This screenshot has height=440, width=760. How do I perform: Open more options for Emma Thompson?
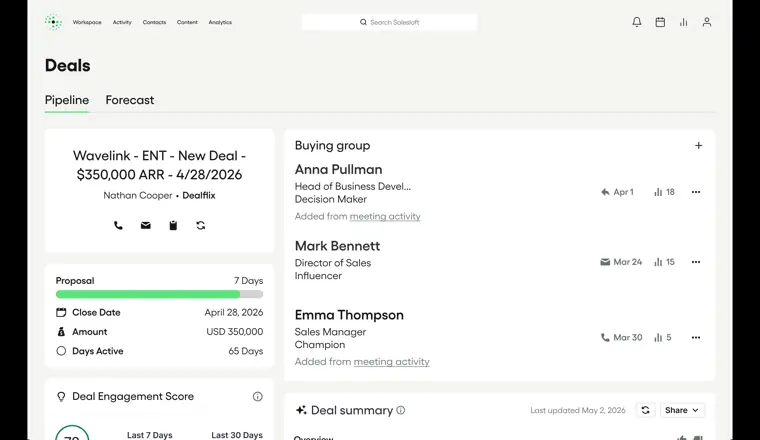point(696,337)
